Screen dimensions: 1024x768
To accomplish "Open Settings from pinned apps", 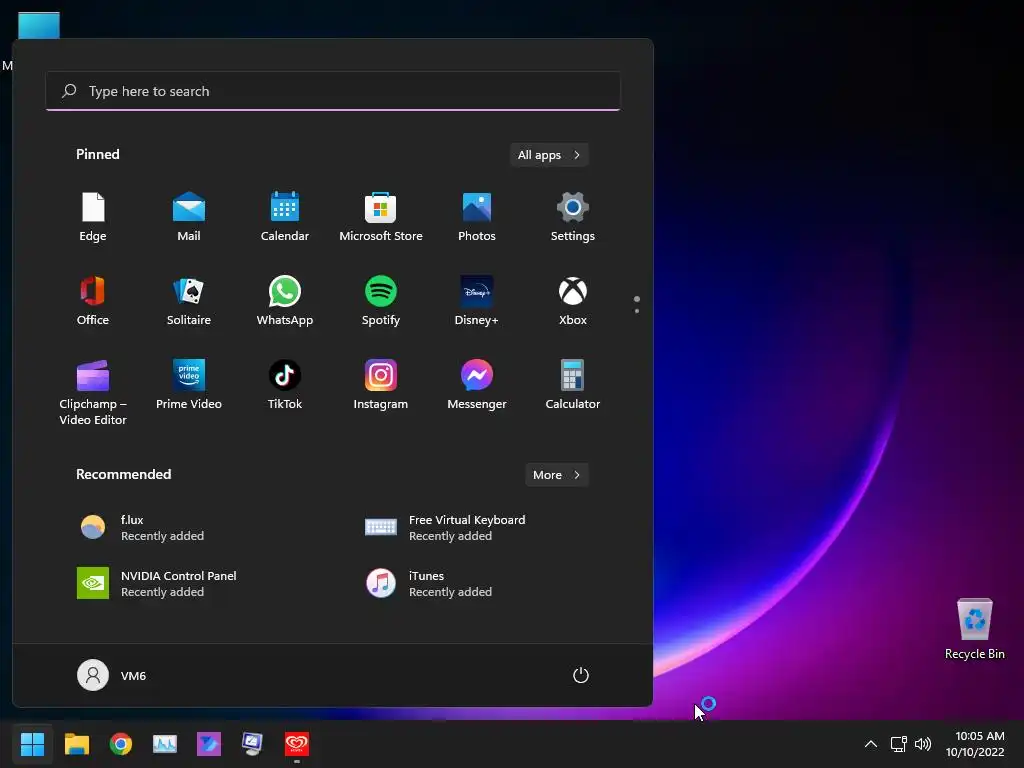I will coord(573,217).
